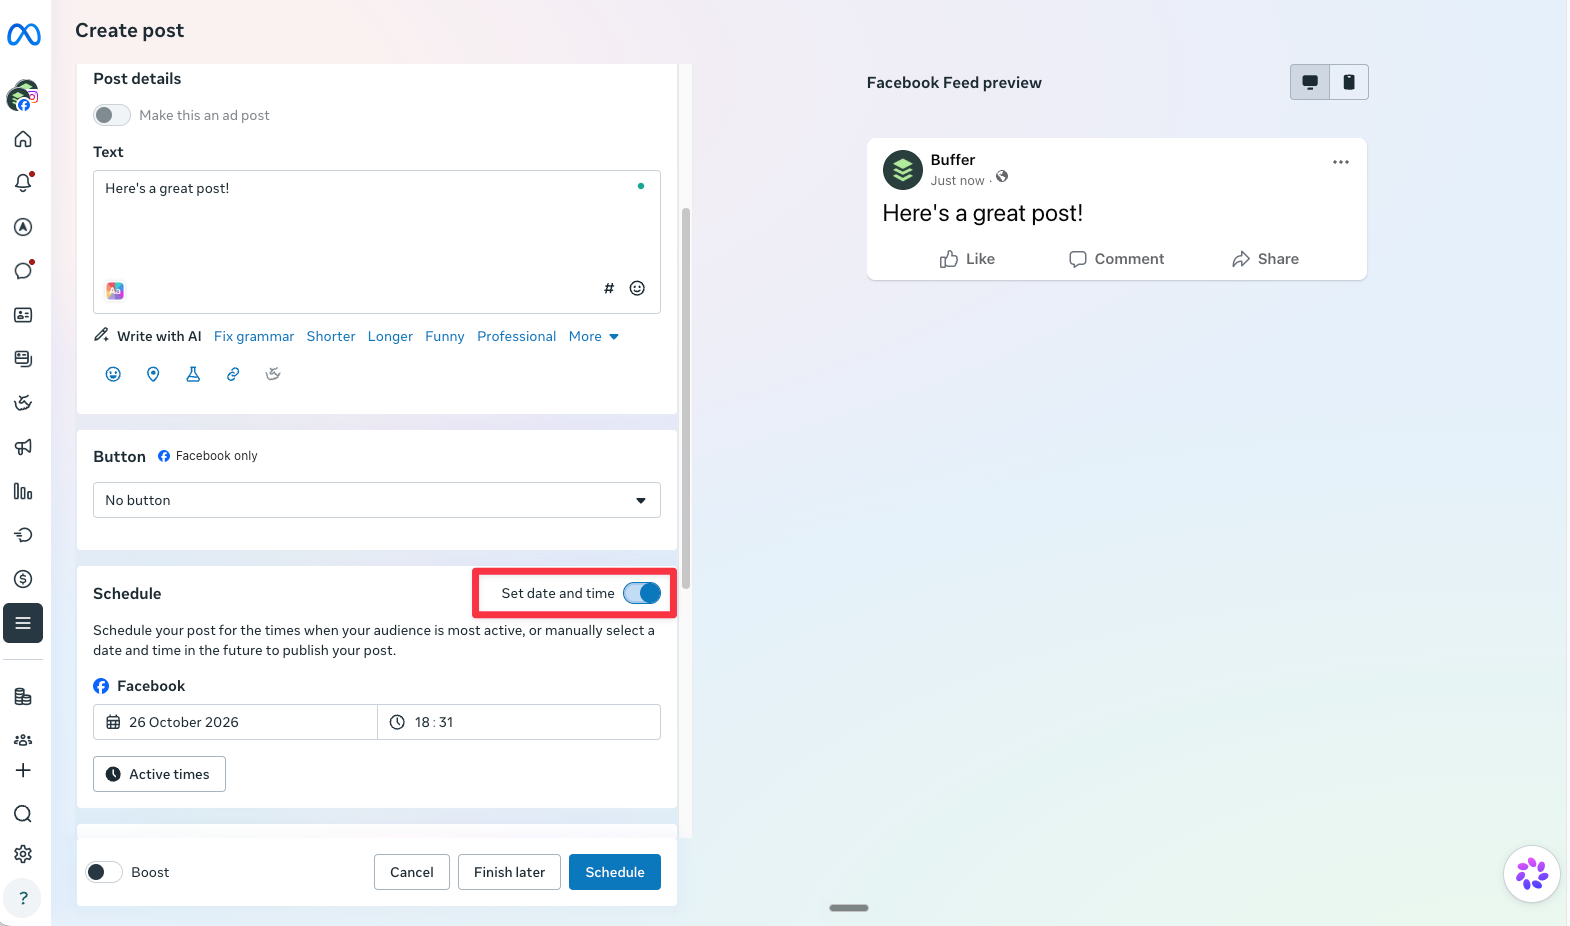Click the Fix grammar link

(x=254, y=336)
